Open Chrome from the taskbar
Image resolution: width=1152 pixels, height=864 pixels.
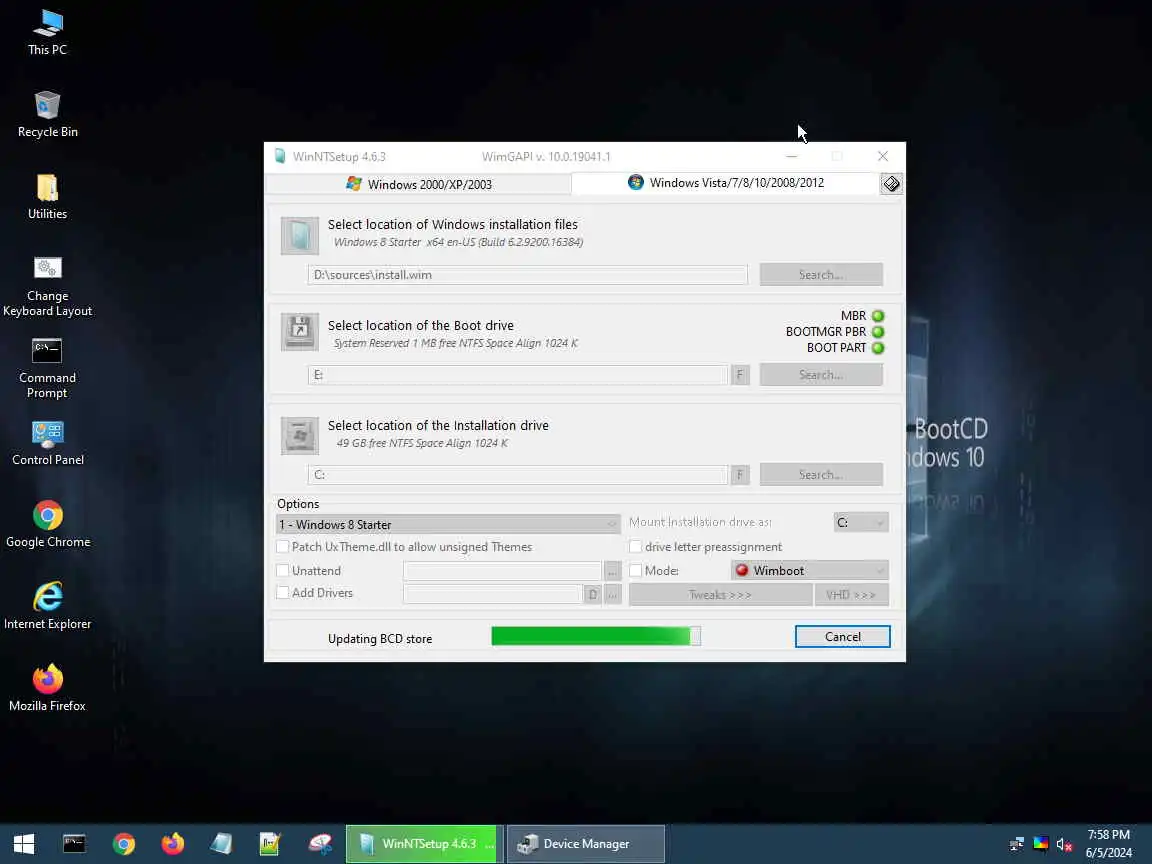123,843
